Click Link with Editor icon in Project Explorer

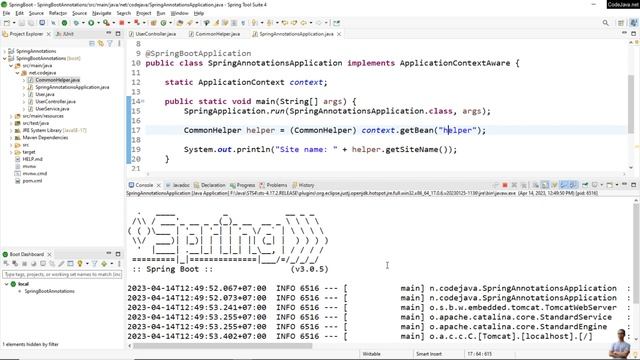point(101,43)
